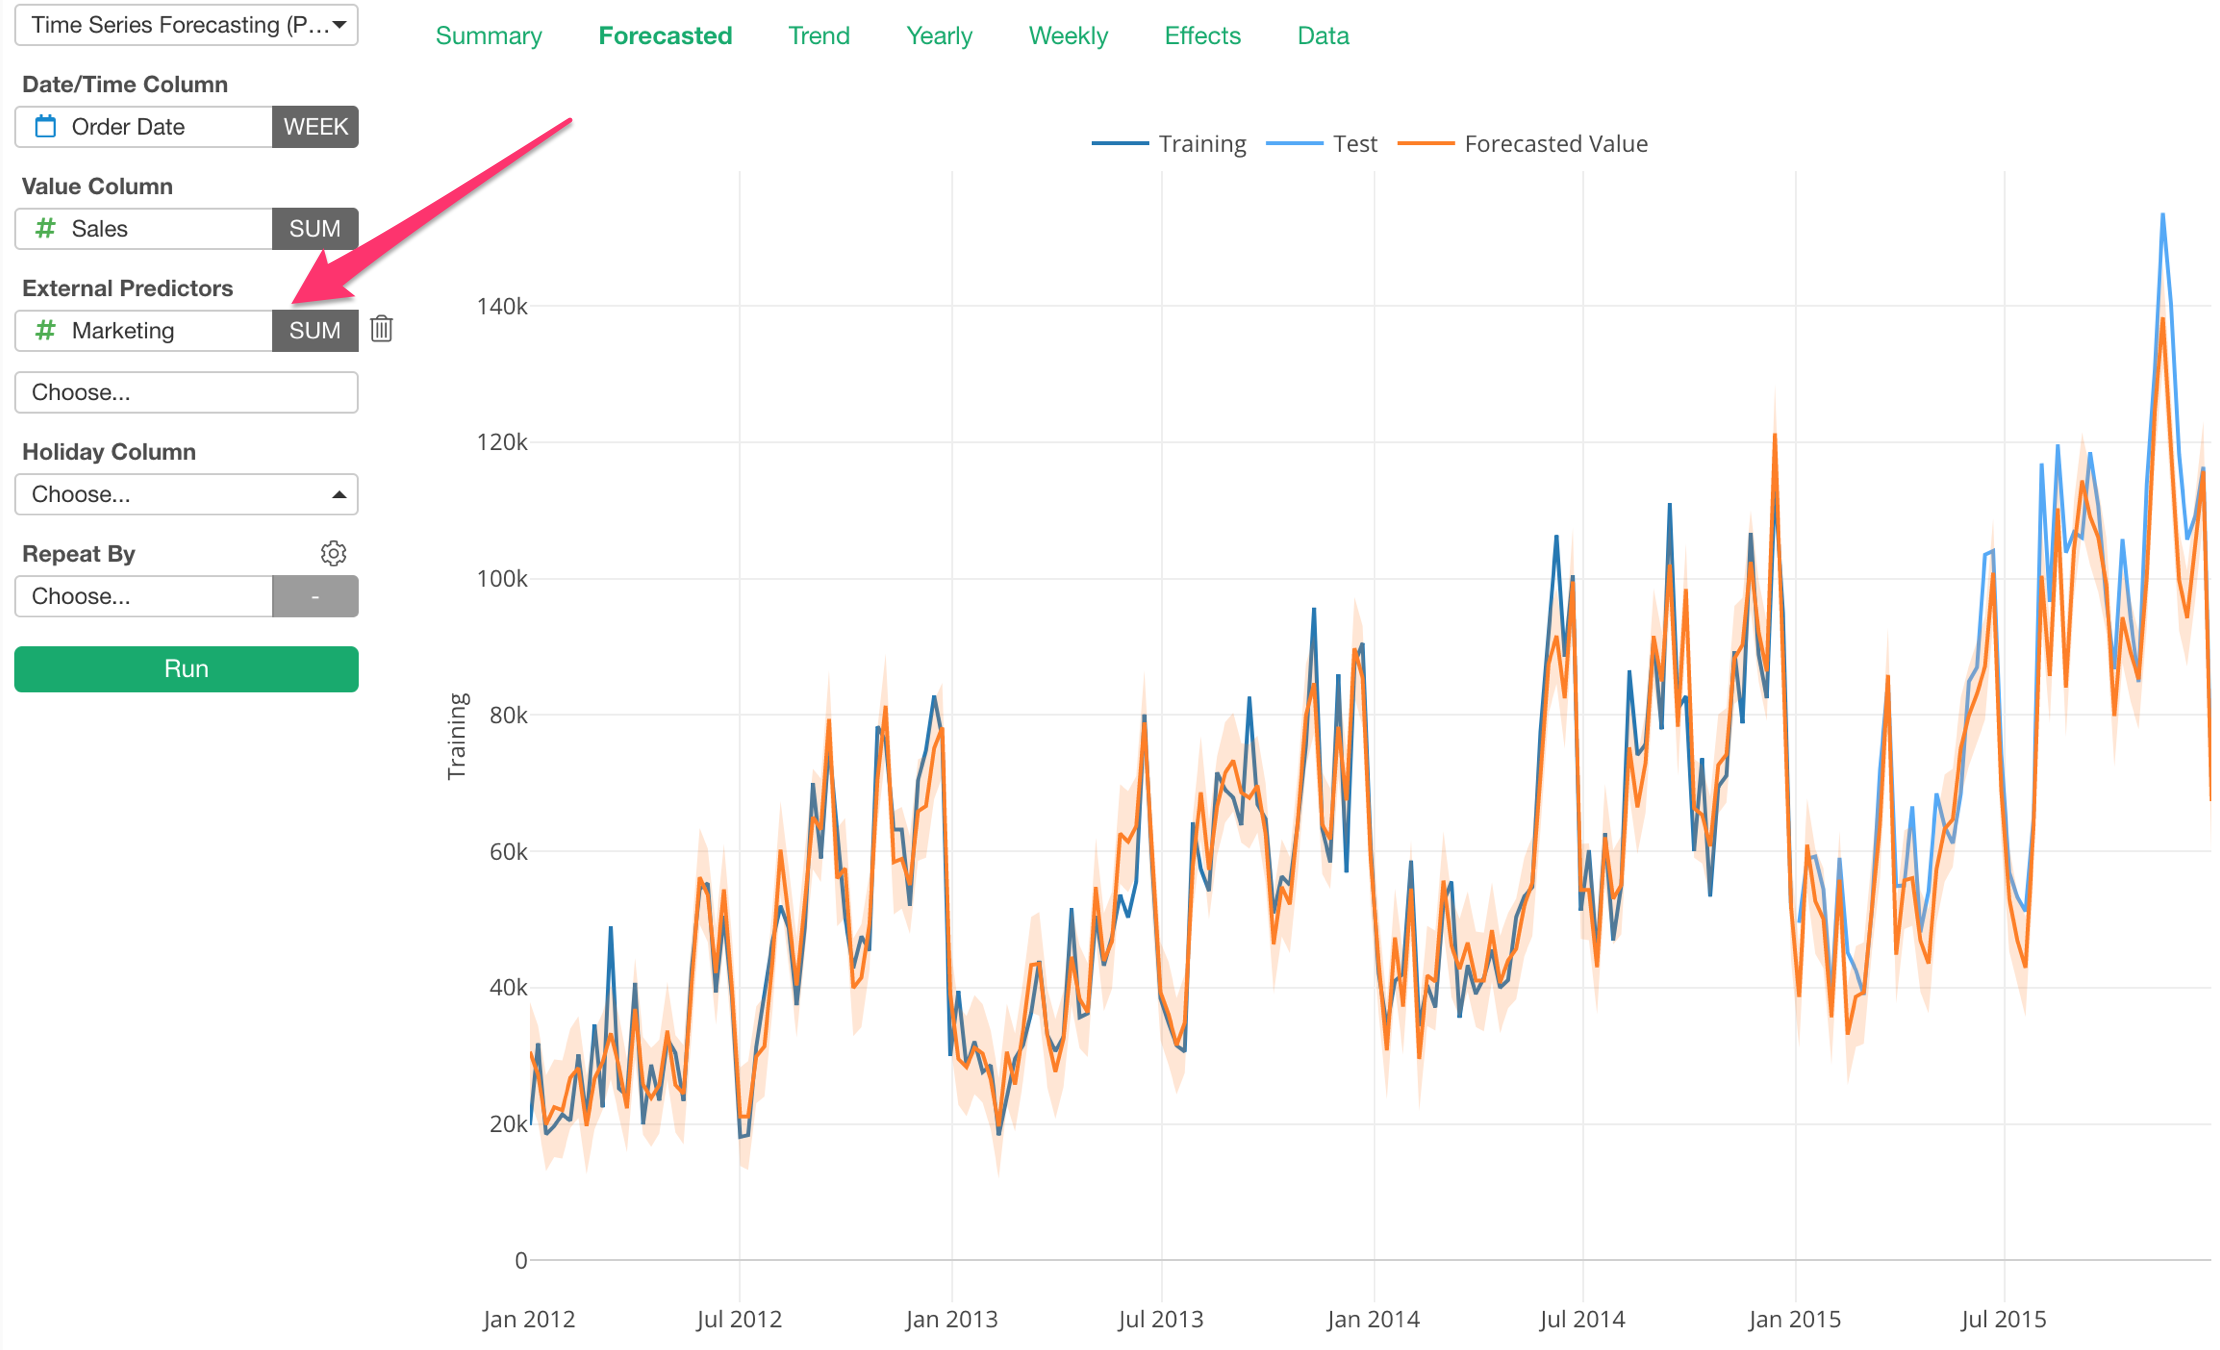This screenshot has width=2220, height=1350.
Task: Click the SUM aggregation for Marketing
Action: click(315, 331)
